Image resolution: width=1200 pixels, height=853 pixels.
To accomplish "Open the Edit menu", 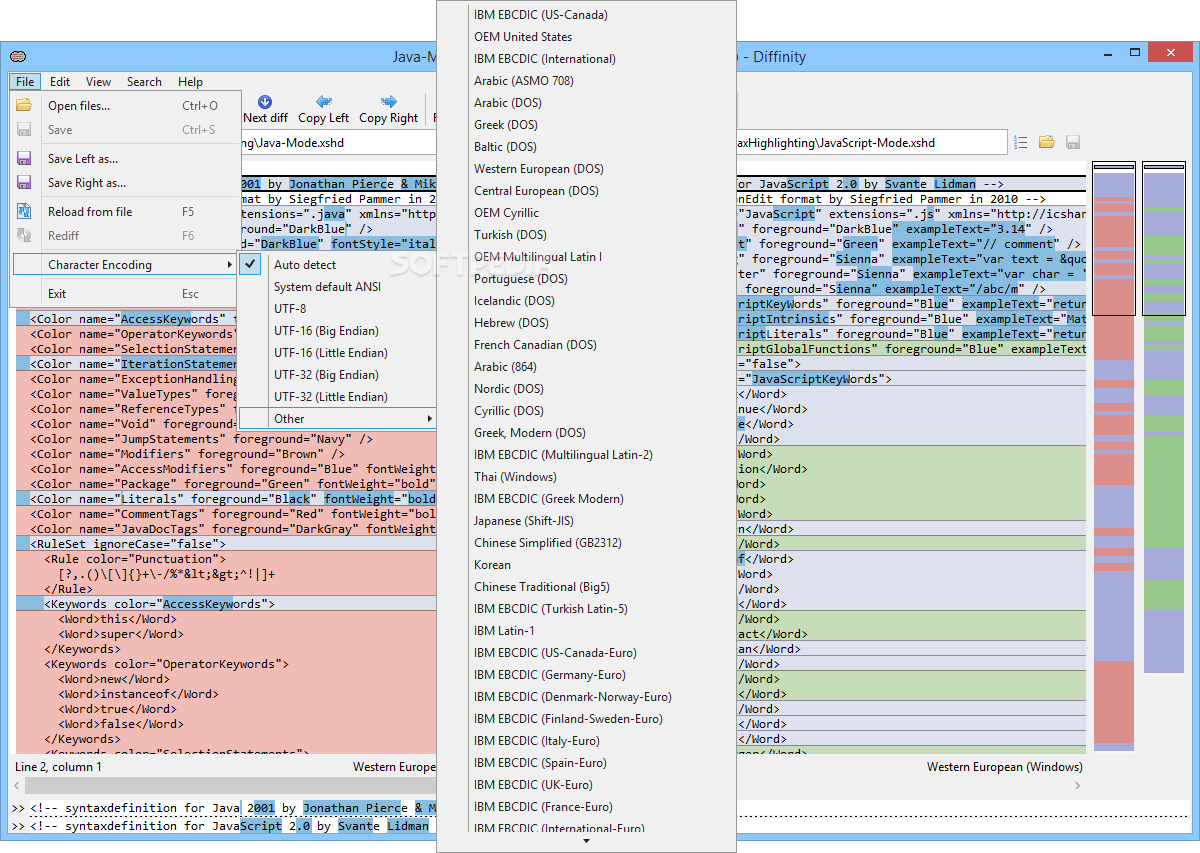I will pos(60,82).
